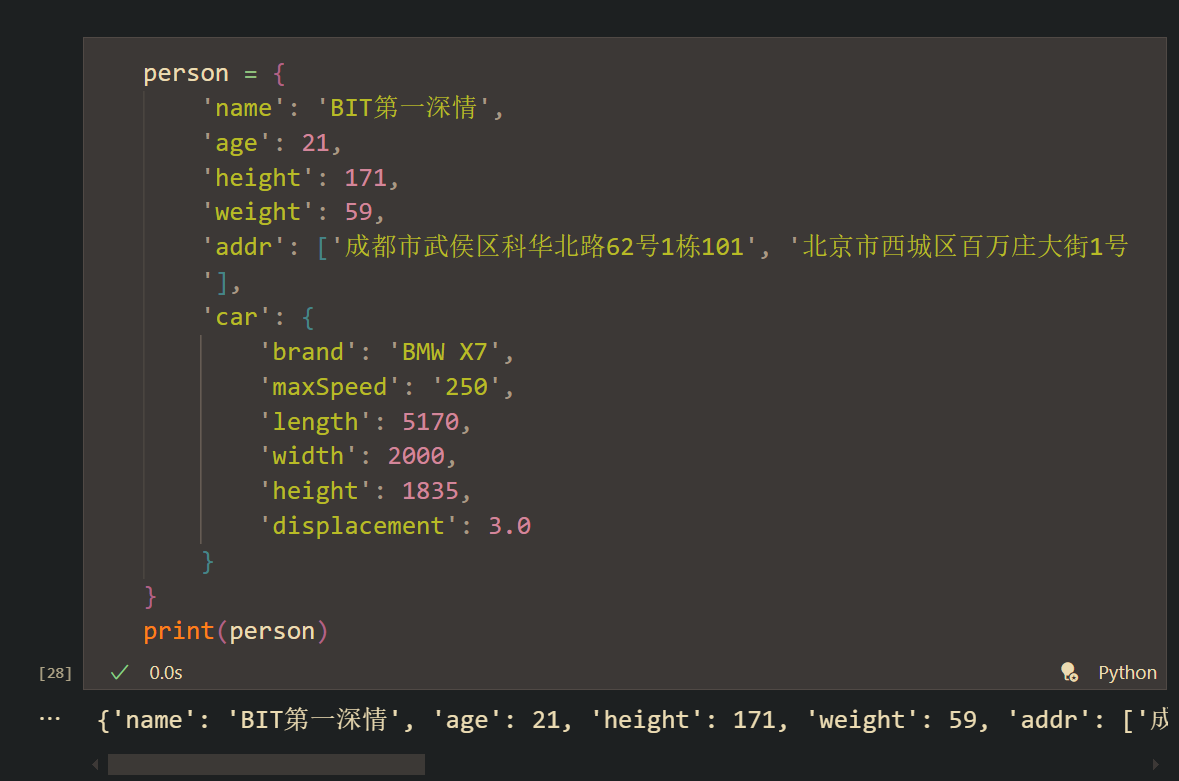
Task: Click the displacement value 3.0
Action: coord(509,525)
